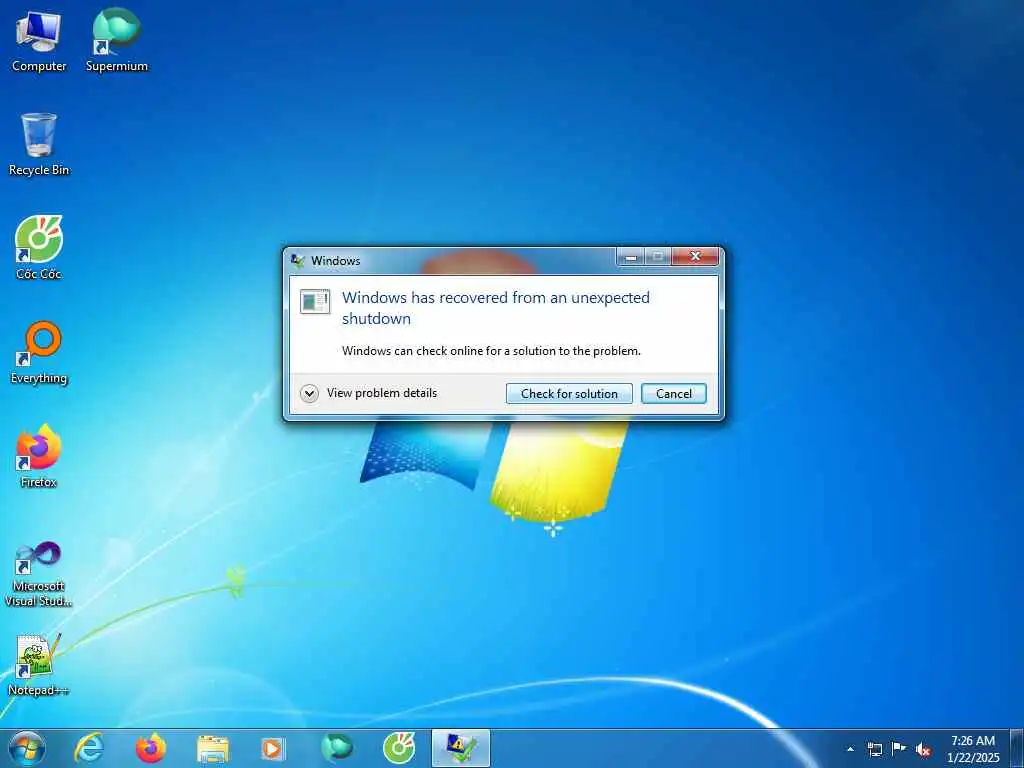This screenshot has height=768, width=1024.
Task: Open the Action Center flag icon
Action: pos(899,749)
